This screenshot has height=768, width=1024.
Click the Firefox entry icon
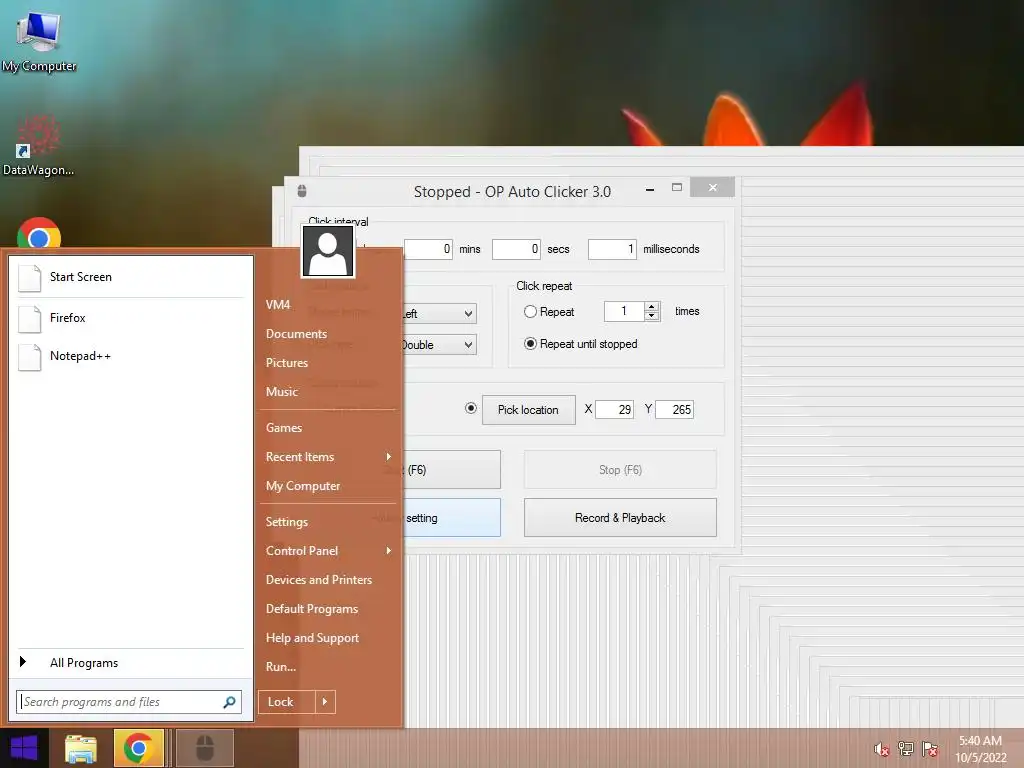[x=29, y=318]
